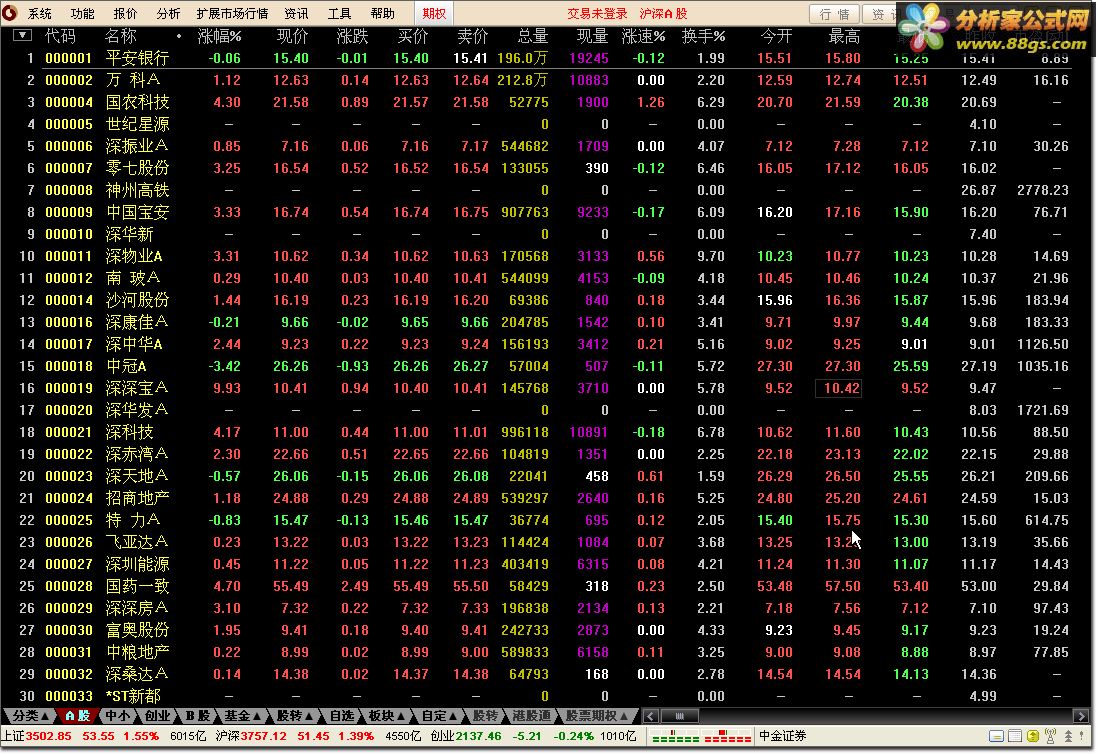Click the green-red market breadth indicator
This screenshot has height=754, width=1098.
702,736
